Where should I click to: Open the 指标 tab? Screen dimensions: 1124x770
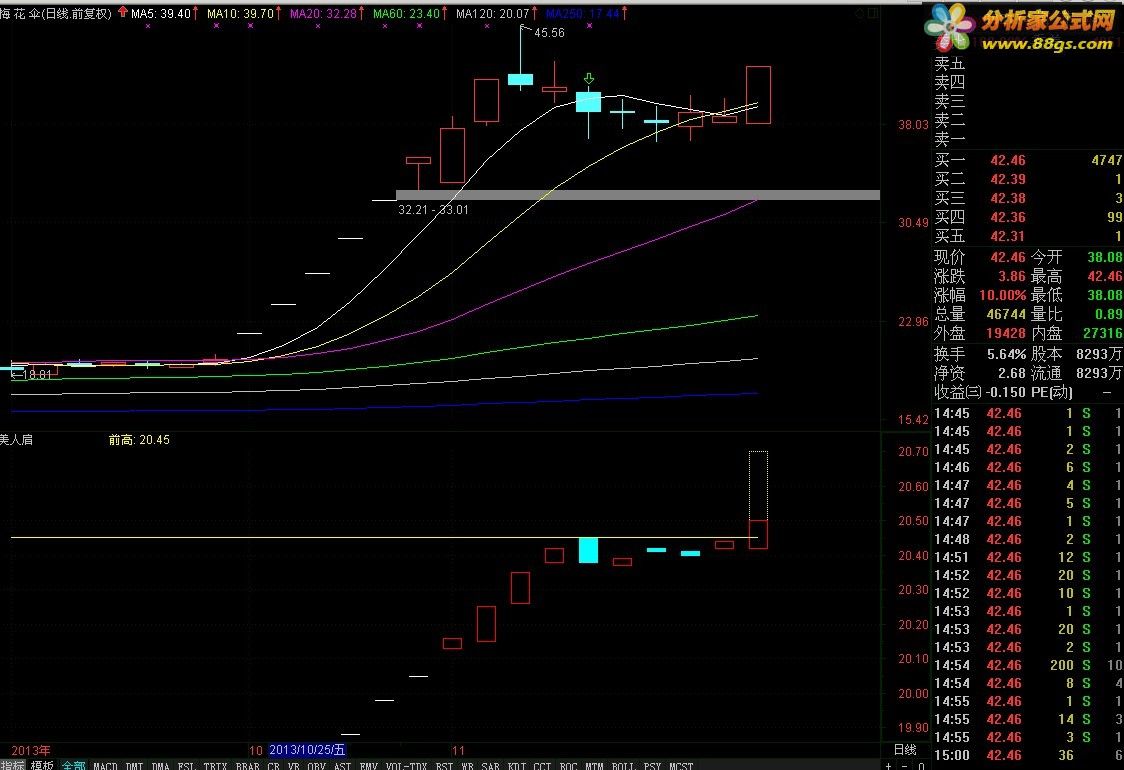tap(11, 765)
